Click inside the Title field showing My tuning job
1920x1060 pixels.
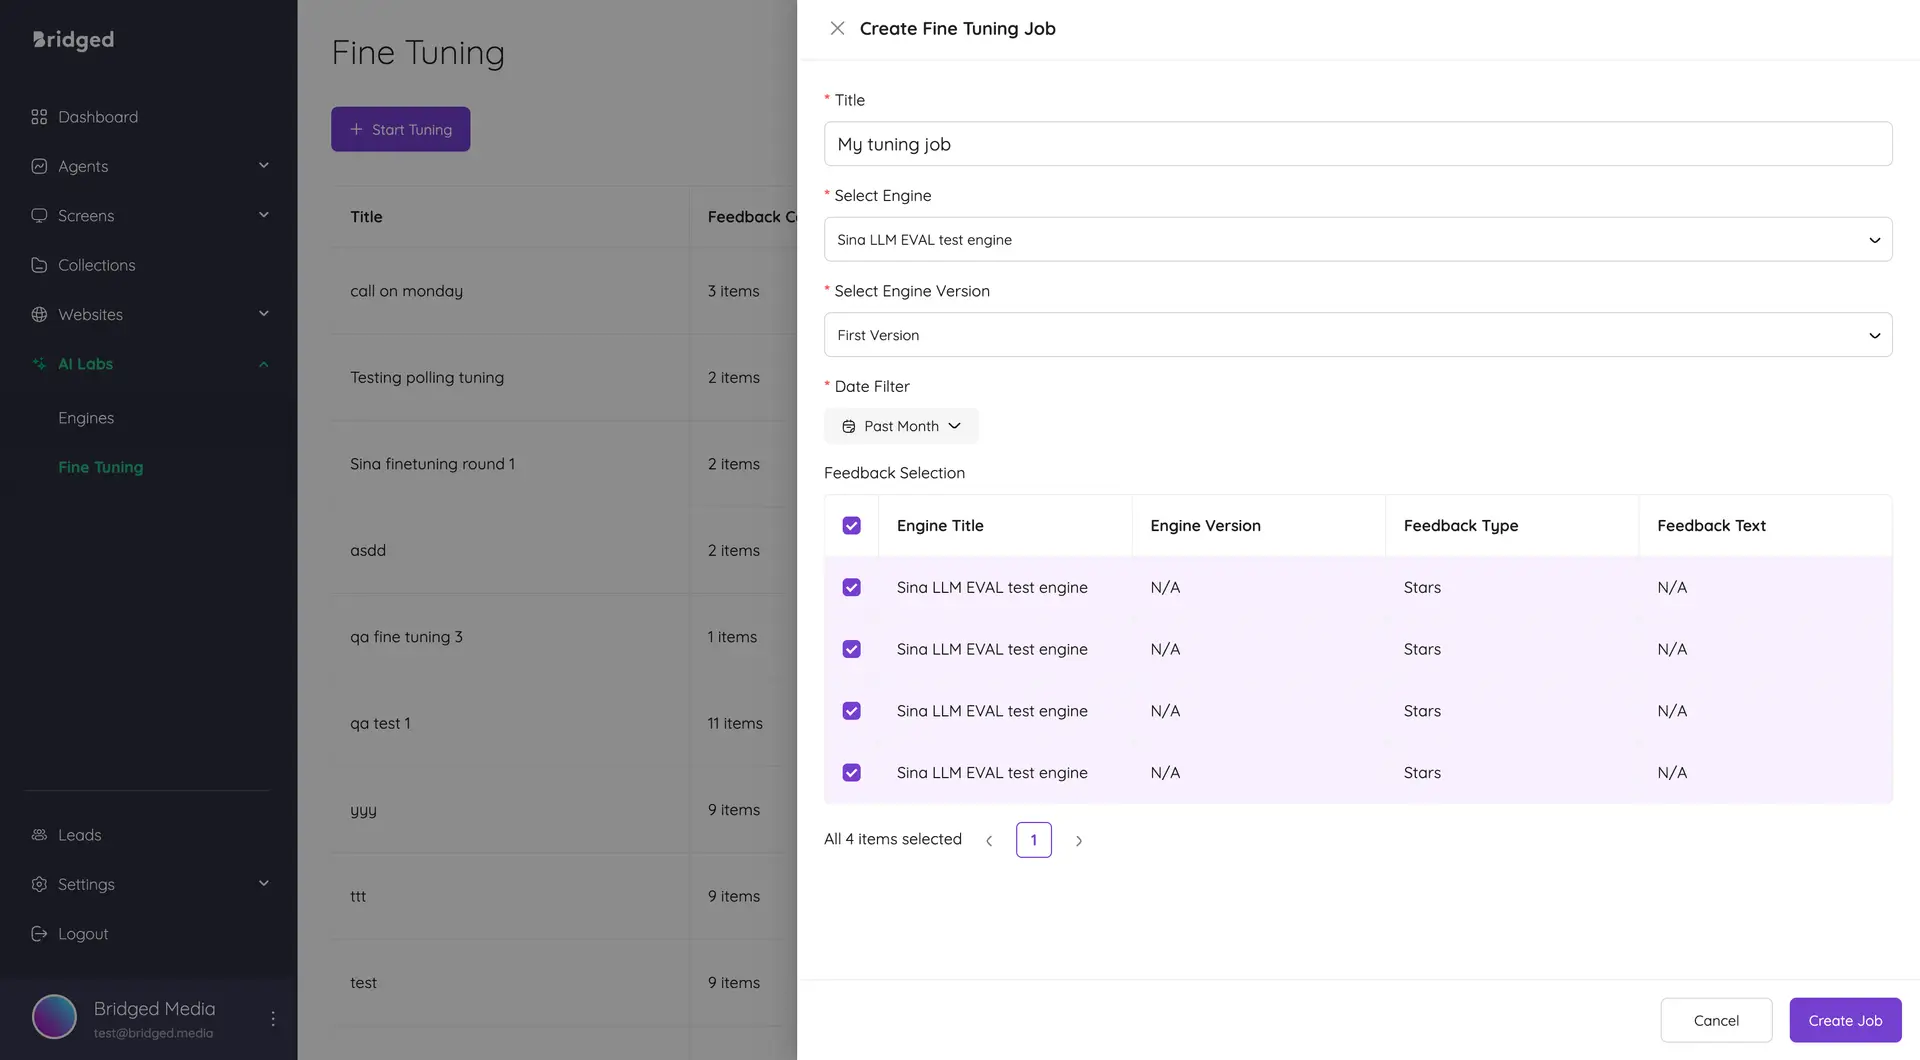[1356, 144]
